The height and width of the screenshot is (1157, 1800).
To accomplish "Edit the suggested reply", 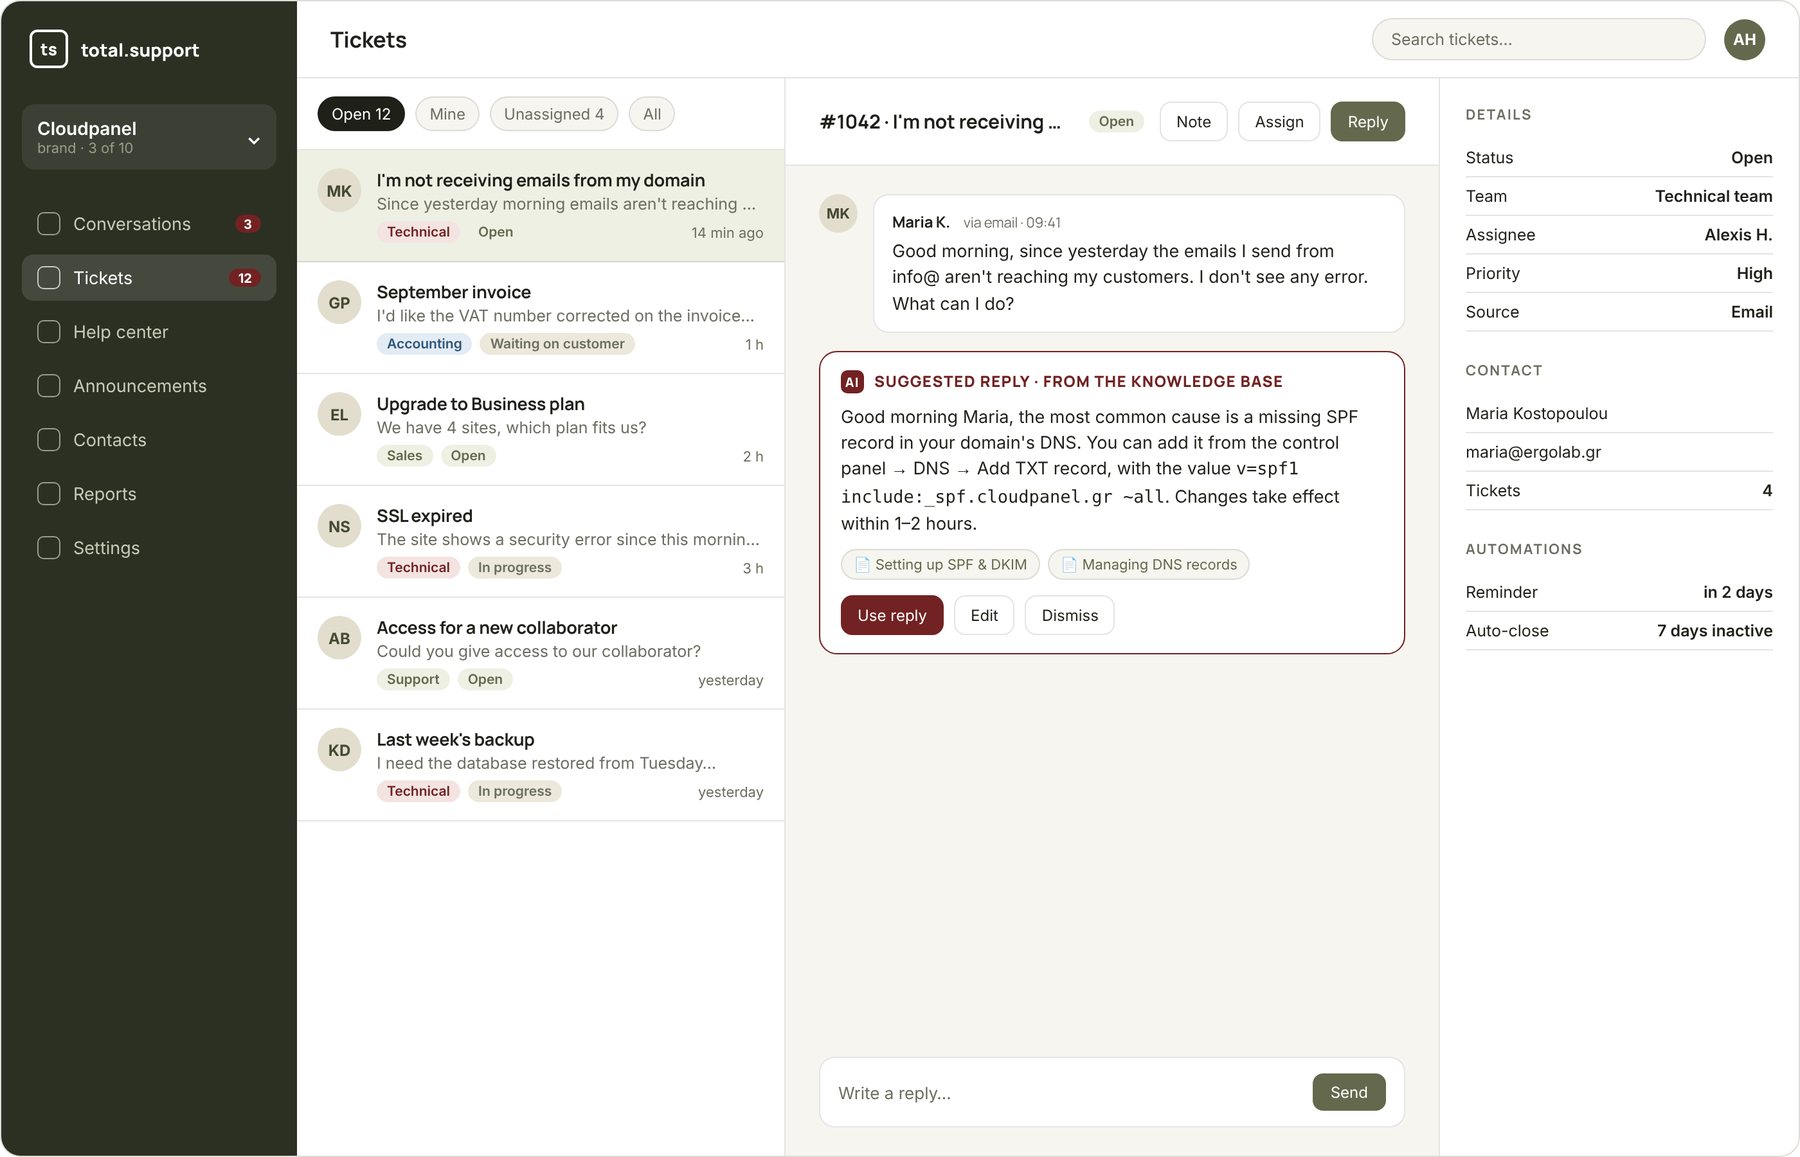I will pyautogui.click(x=984, y=616).
